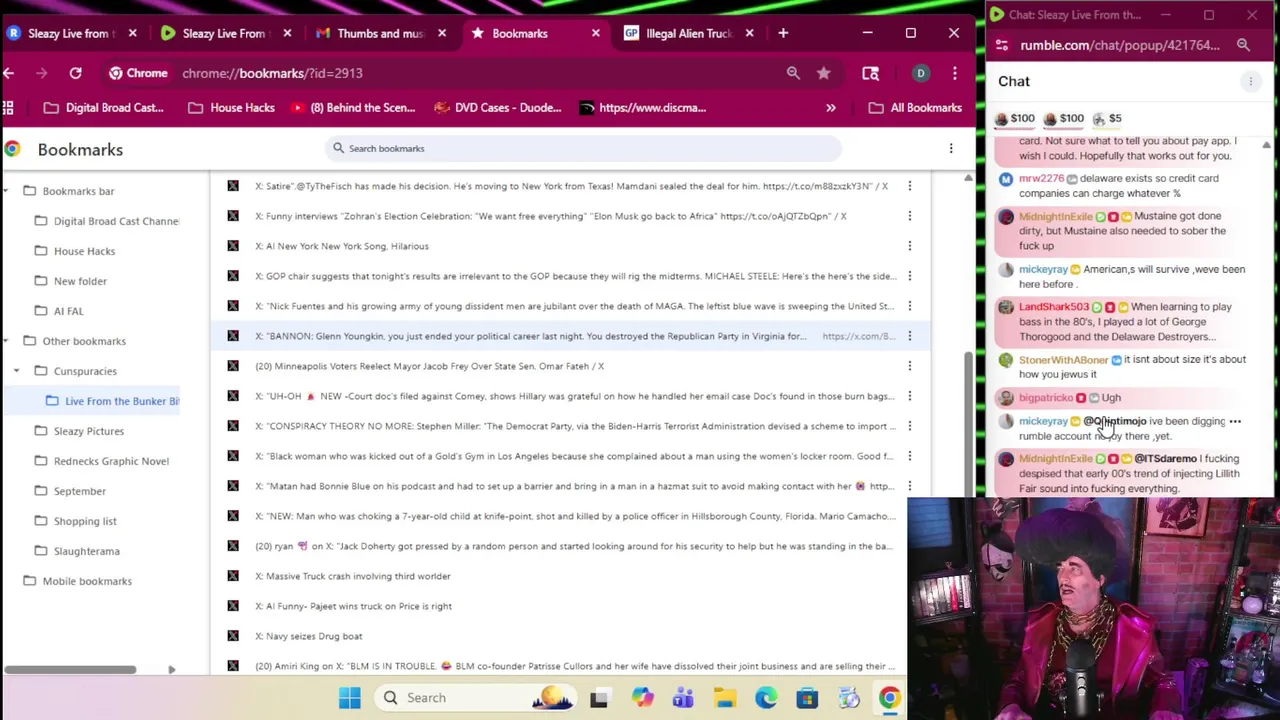Zoom icon in Rumble chat popup address bar
This screenshot has height=720, width=1280.
pos(1243,45)
